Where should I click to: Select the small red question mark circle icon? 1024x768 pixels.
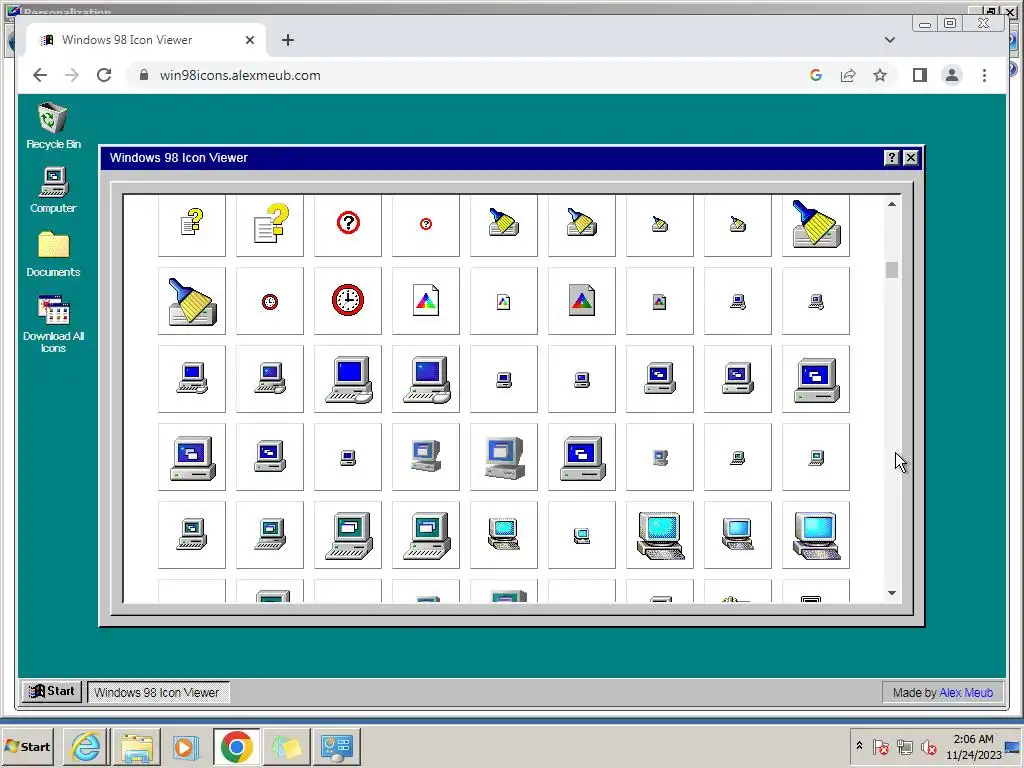(x=426, y=223)
